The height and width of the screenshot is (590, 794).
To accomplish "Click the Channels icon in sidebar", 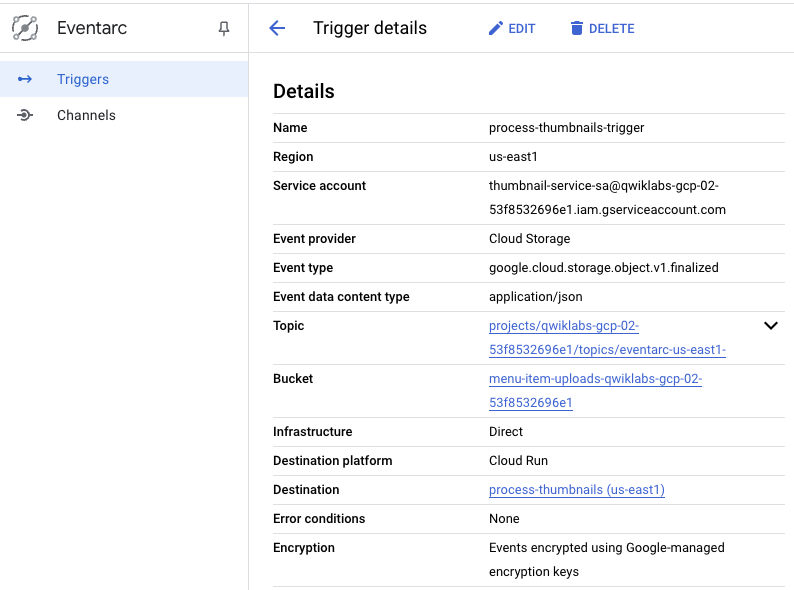I will click(25, 115).
